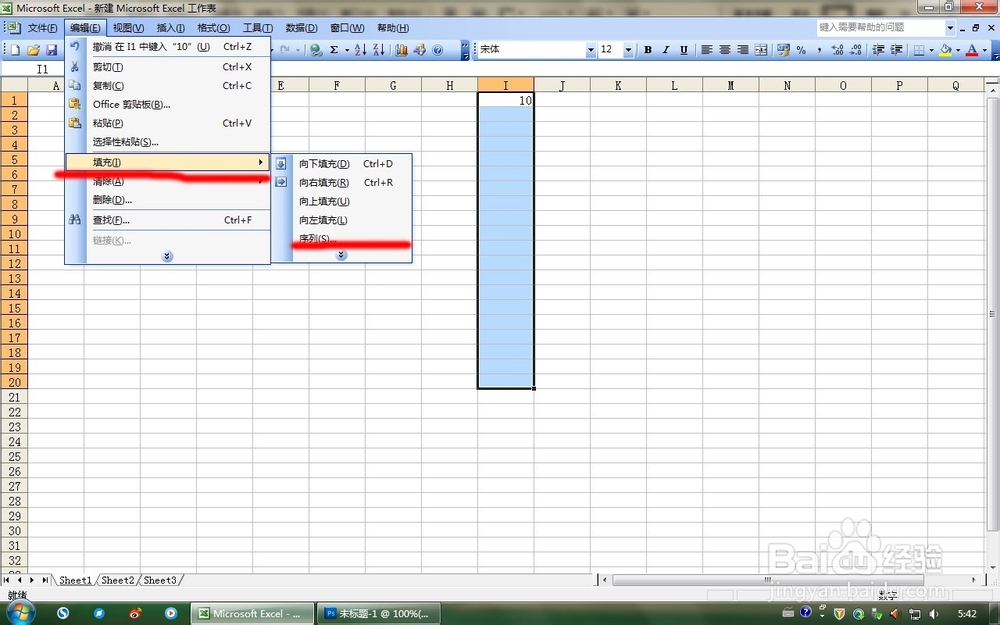Viewport: 1000px width, 625px height.
Task: Click the Align Left icon
Action: 707,50
